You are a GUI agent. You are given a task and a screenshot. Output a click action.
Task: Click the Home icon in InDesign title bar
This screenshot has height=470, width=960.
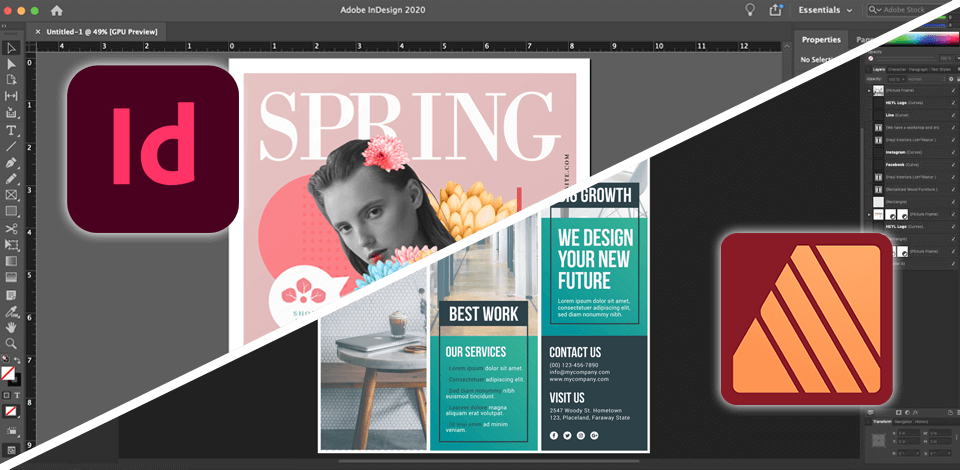click(x=56, y=10)
